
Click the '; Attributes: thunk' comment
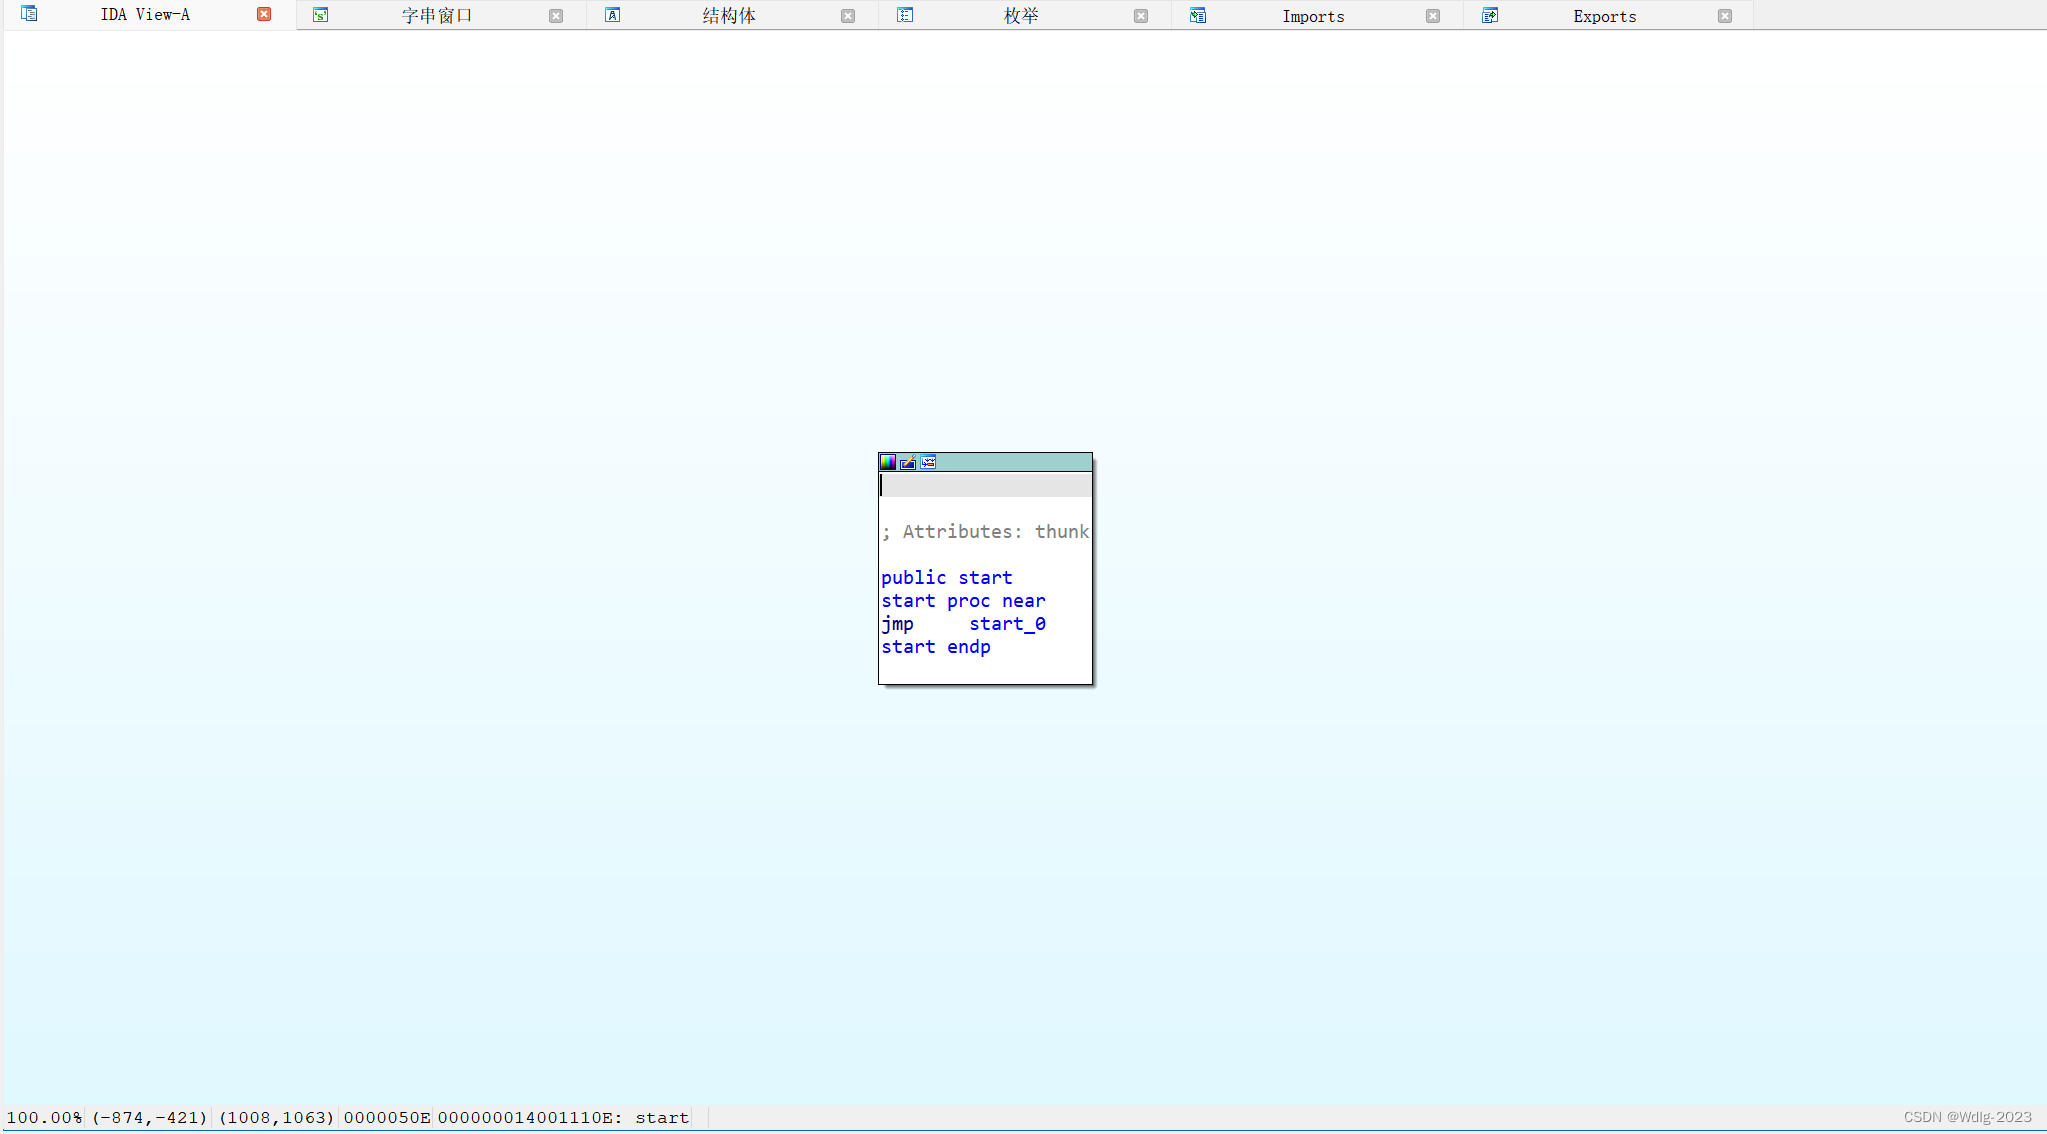[x=985, y=532]
